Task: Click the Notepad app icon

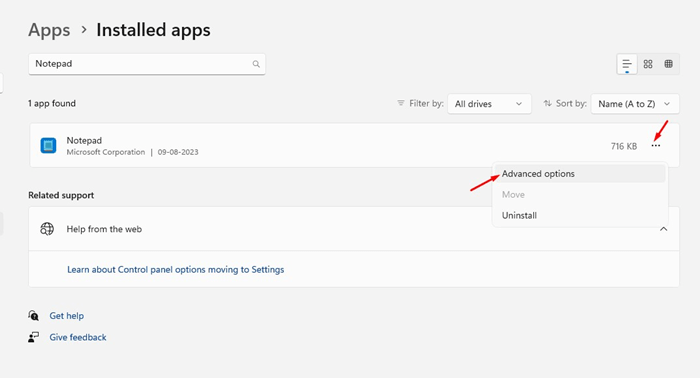Action: pos(48,145)
